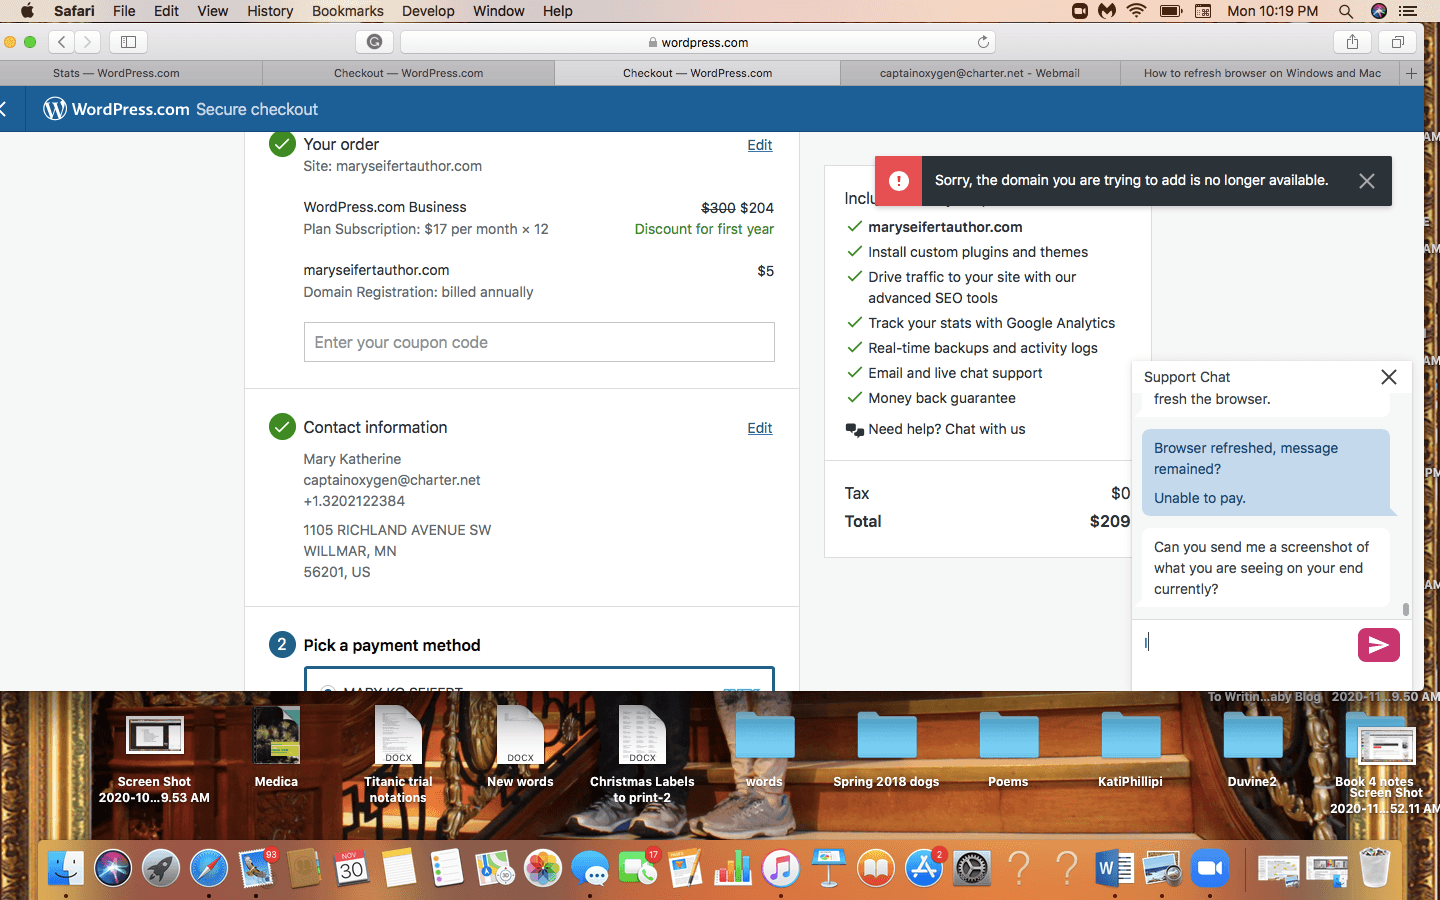1440x900 pixels.
Task: Open a new tab with the plus button
Action: 1411,73
